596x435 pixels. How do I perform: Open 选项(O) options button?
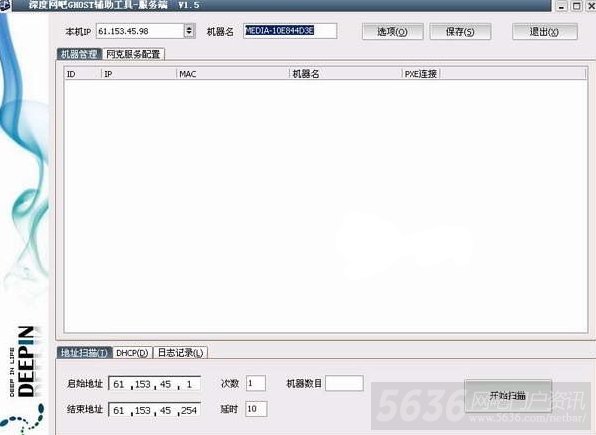pos(392,32)
